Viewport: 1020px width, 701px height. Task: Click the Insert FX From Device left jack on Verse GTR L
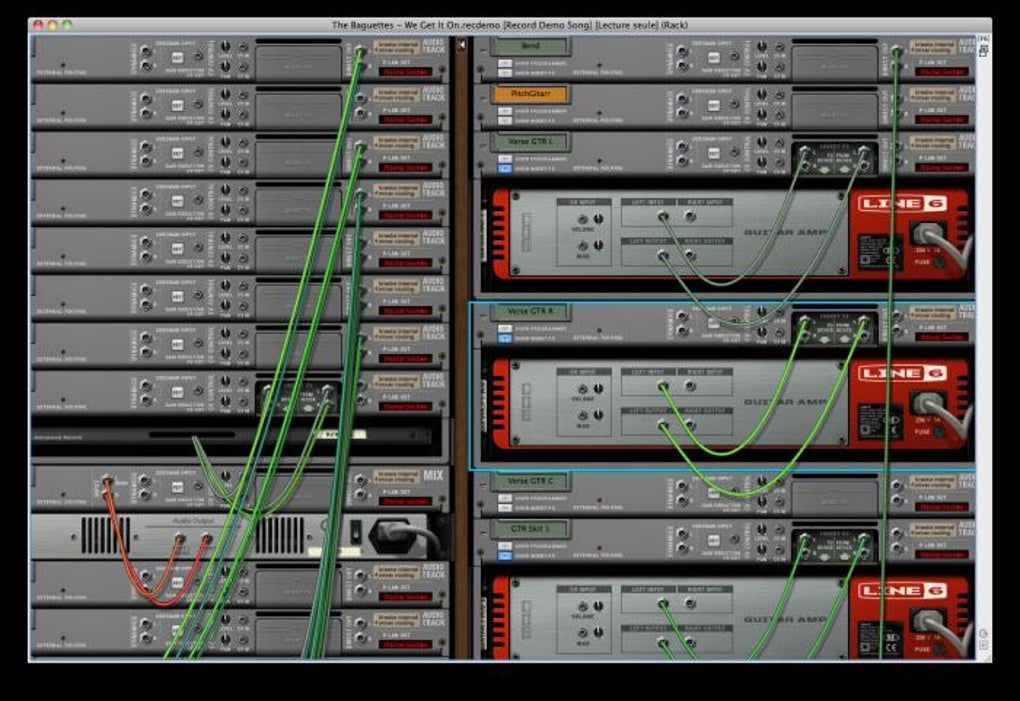point(863,152)
